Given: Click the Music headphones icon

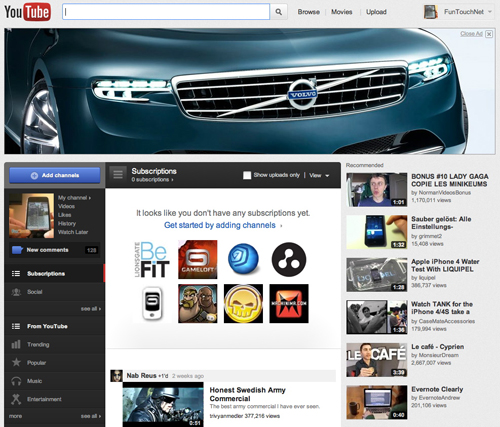Looking at the screenshot, I should [16, 381].
